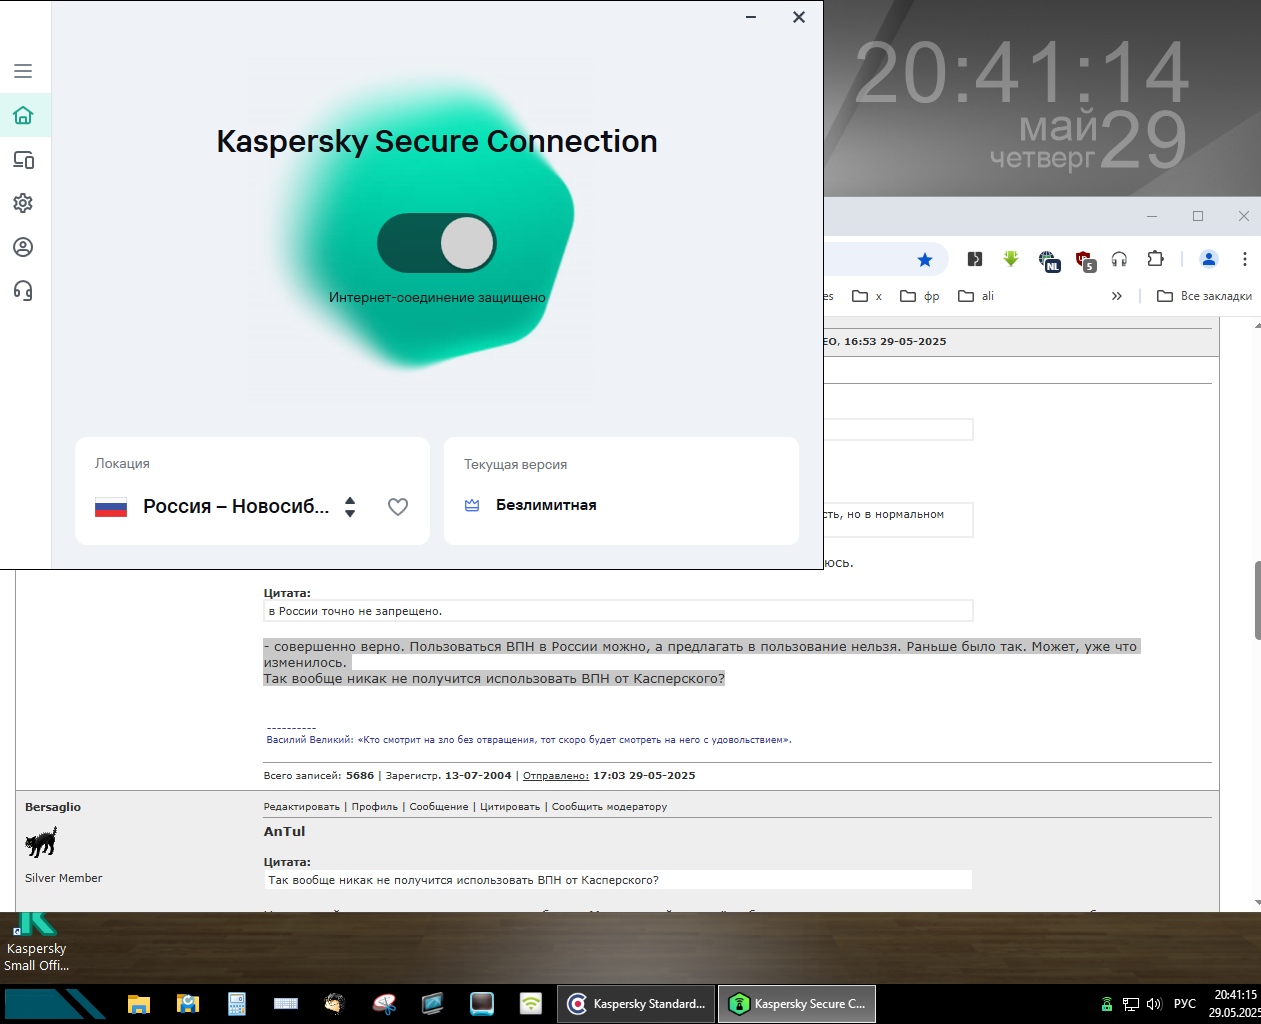Screen dimensions: 1261x1024
Task: Open the Kaspersky hamburger menu
Action: coord(23,71)
